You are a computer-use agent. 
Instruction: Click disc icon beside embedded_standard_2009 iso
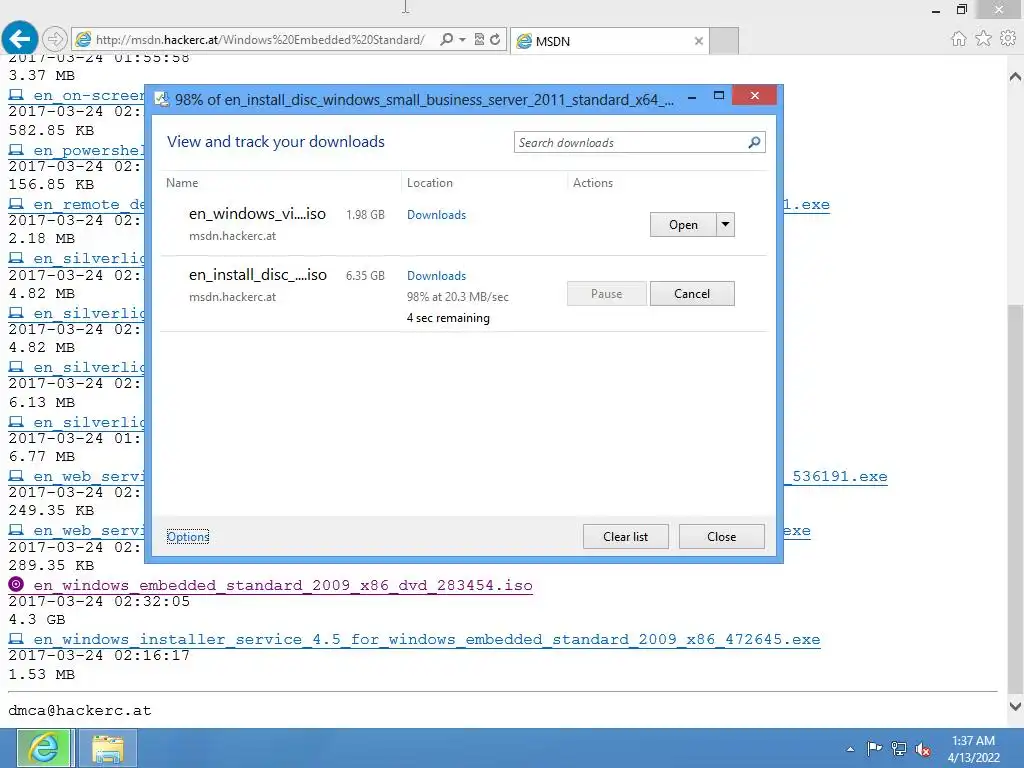click(x=16, y=584)
